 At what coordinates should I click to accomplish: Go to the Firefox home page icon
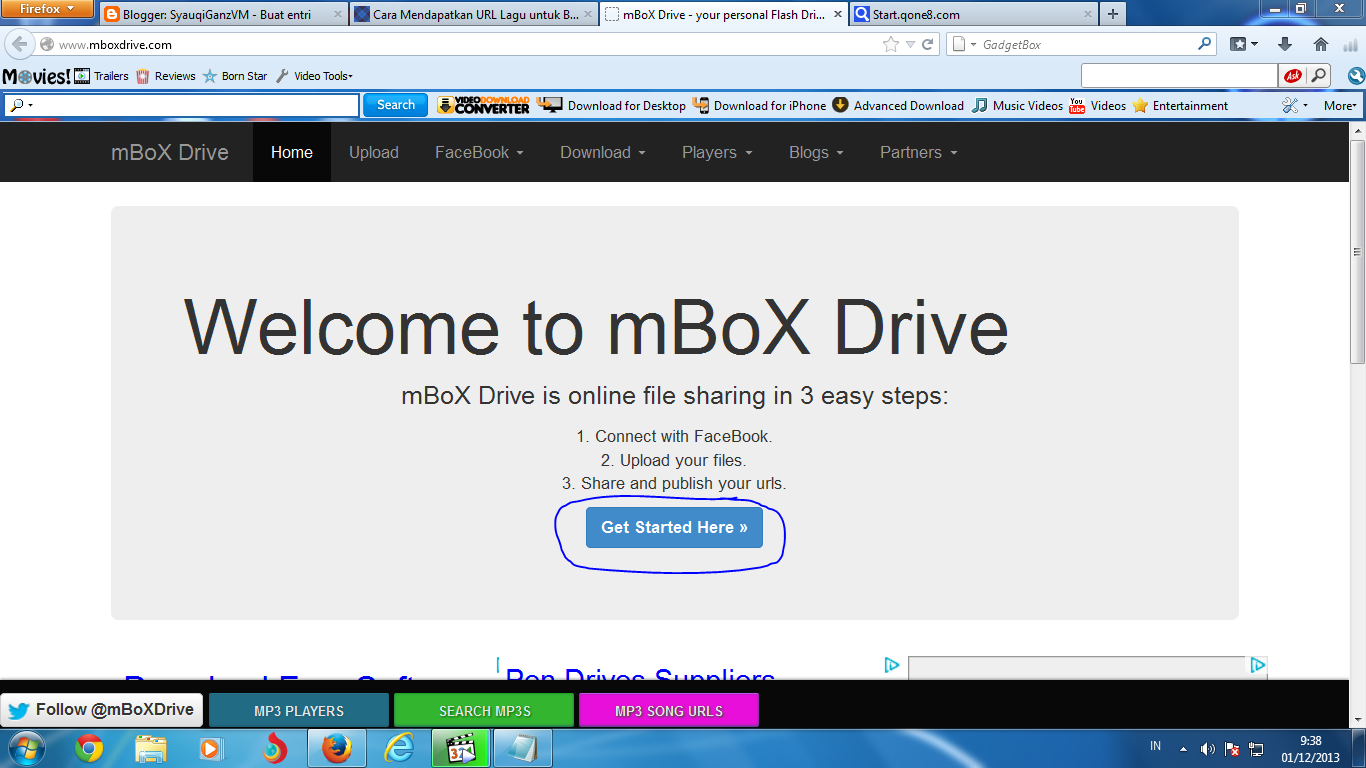click(1321, 44)
